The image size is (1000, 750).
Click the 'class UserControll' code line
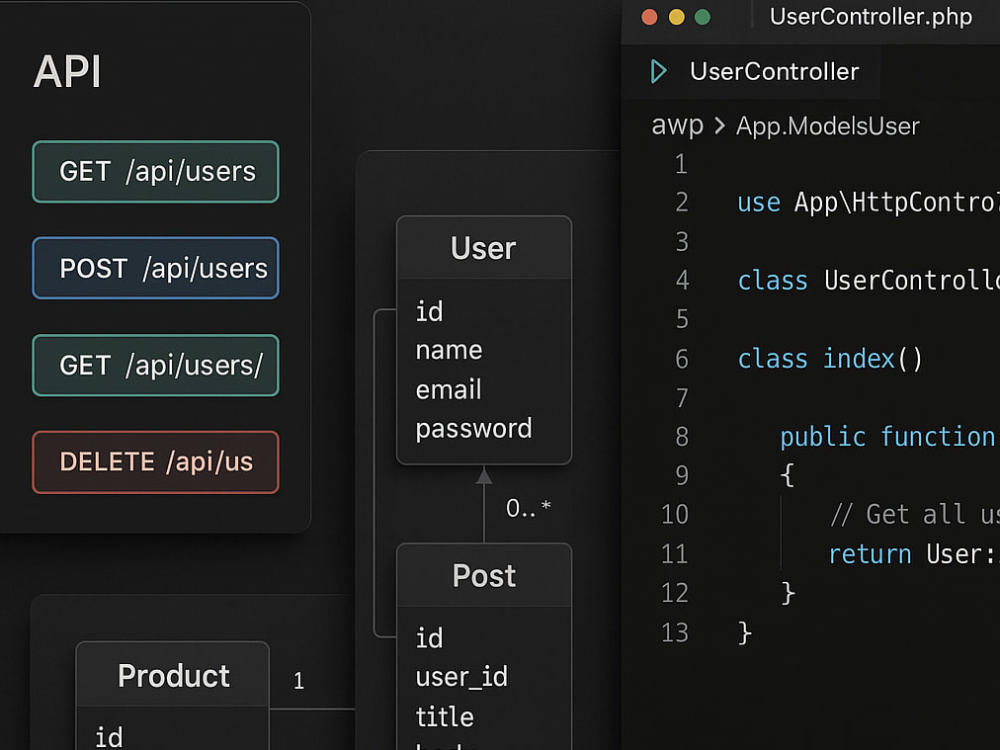click(869, 281)
